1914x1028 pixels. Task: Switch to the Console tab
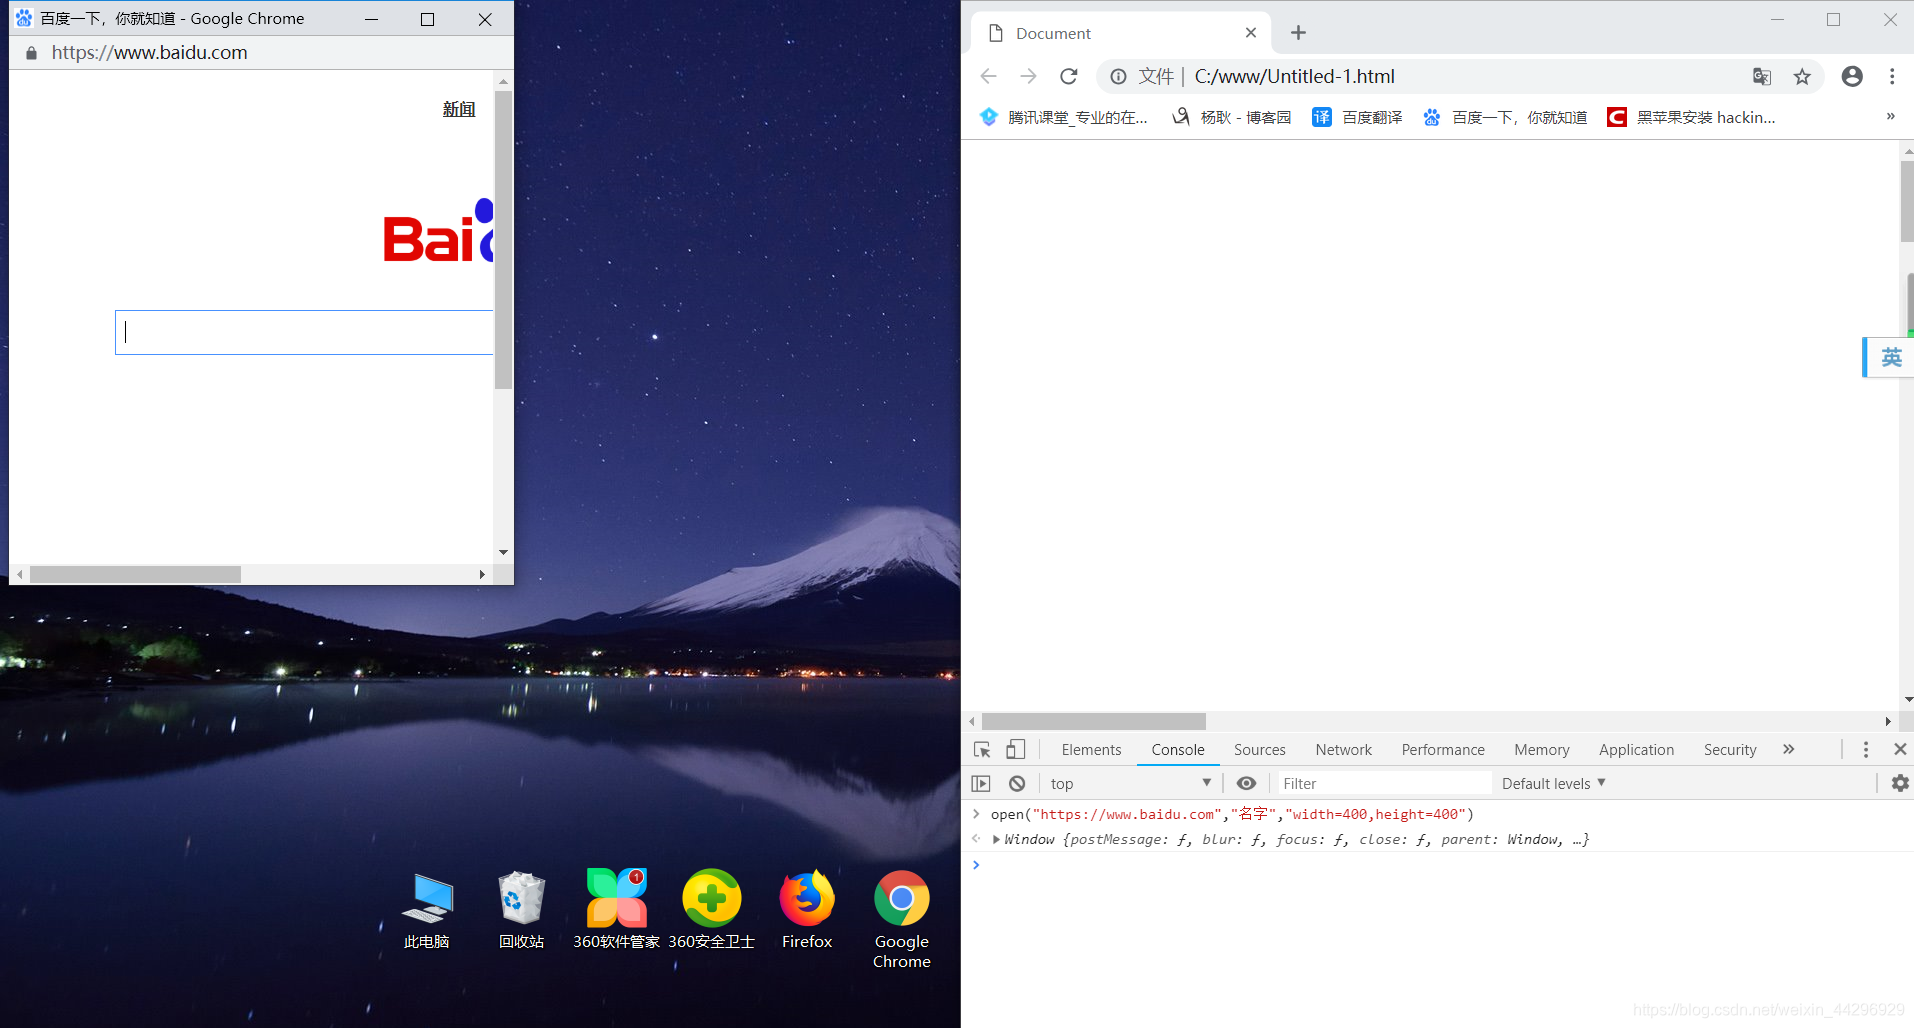tap(1178, 750)
